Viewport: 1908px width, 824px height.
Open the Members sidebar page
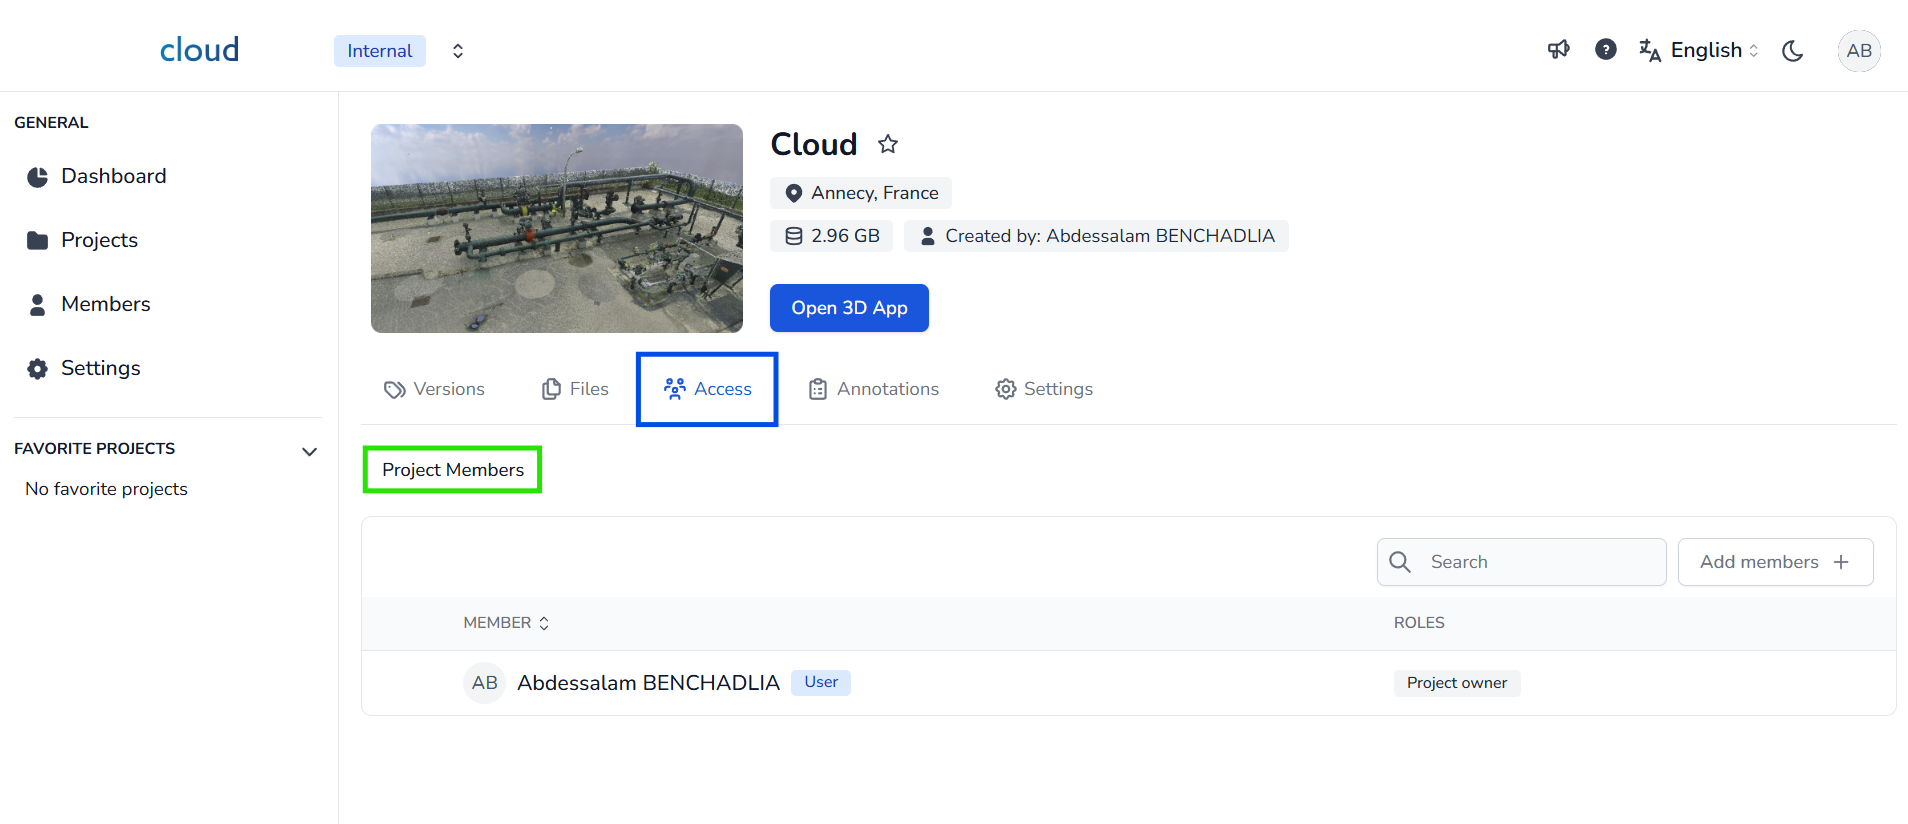[x=105, y=304]
